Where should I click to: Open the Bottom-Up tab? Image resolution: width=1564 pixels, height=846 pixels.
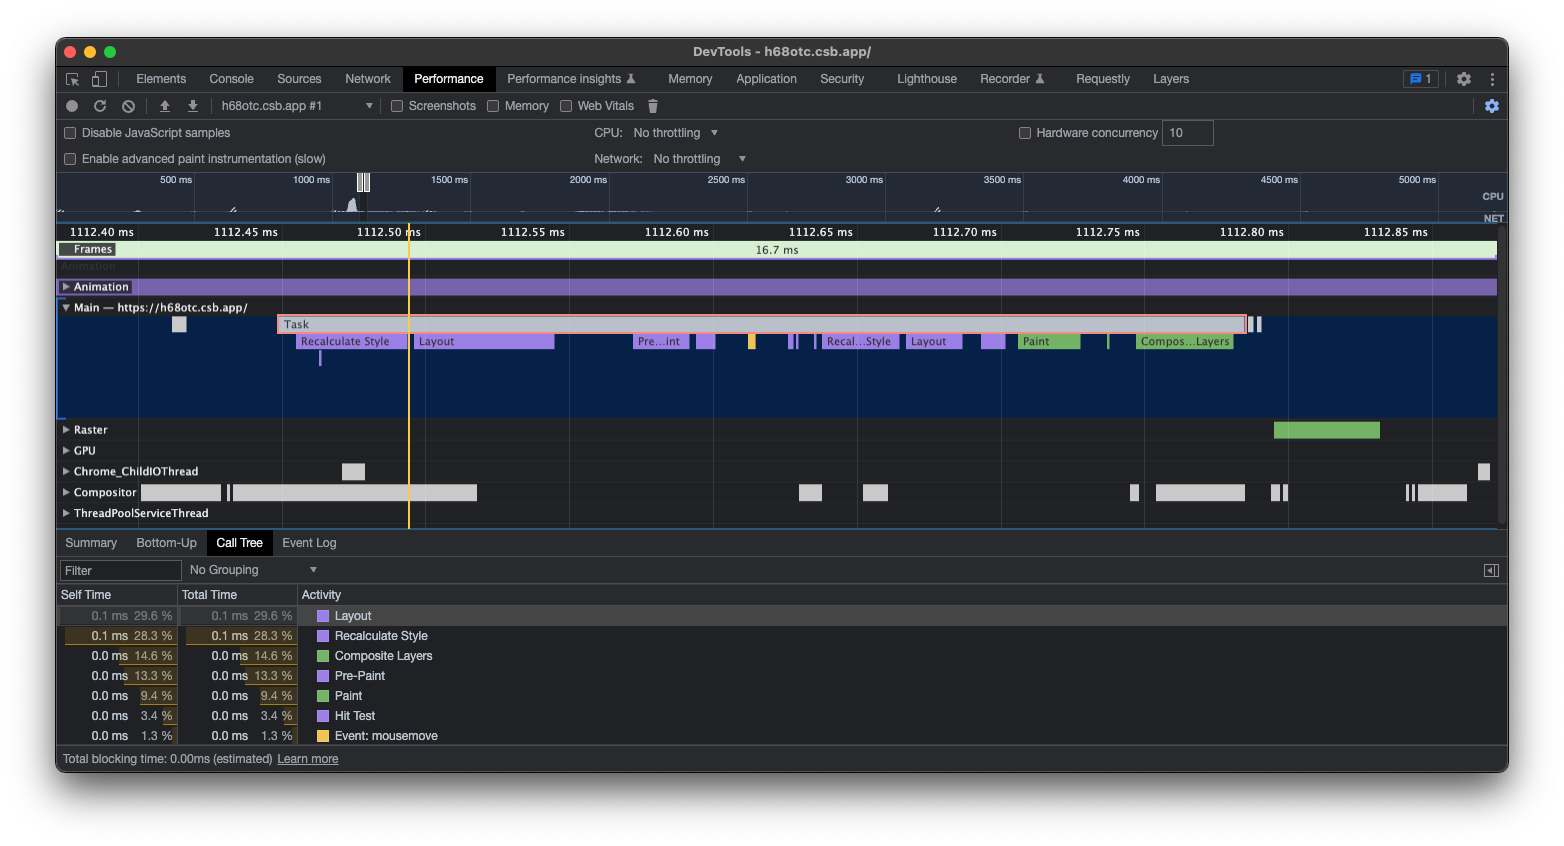166,543
